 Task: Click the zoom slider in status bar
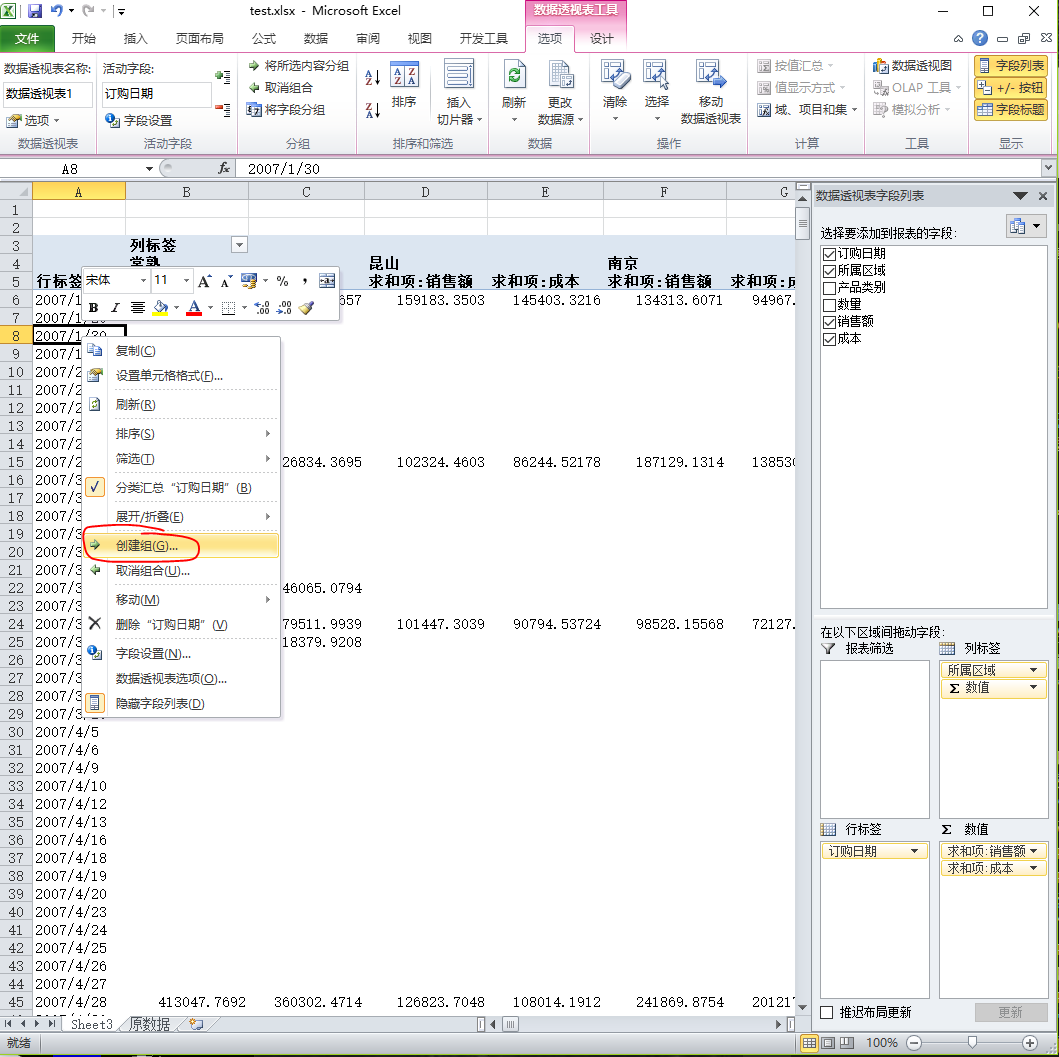tap(972, 1042)
